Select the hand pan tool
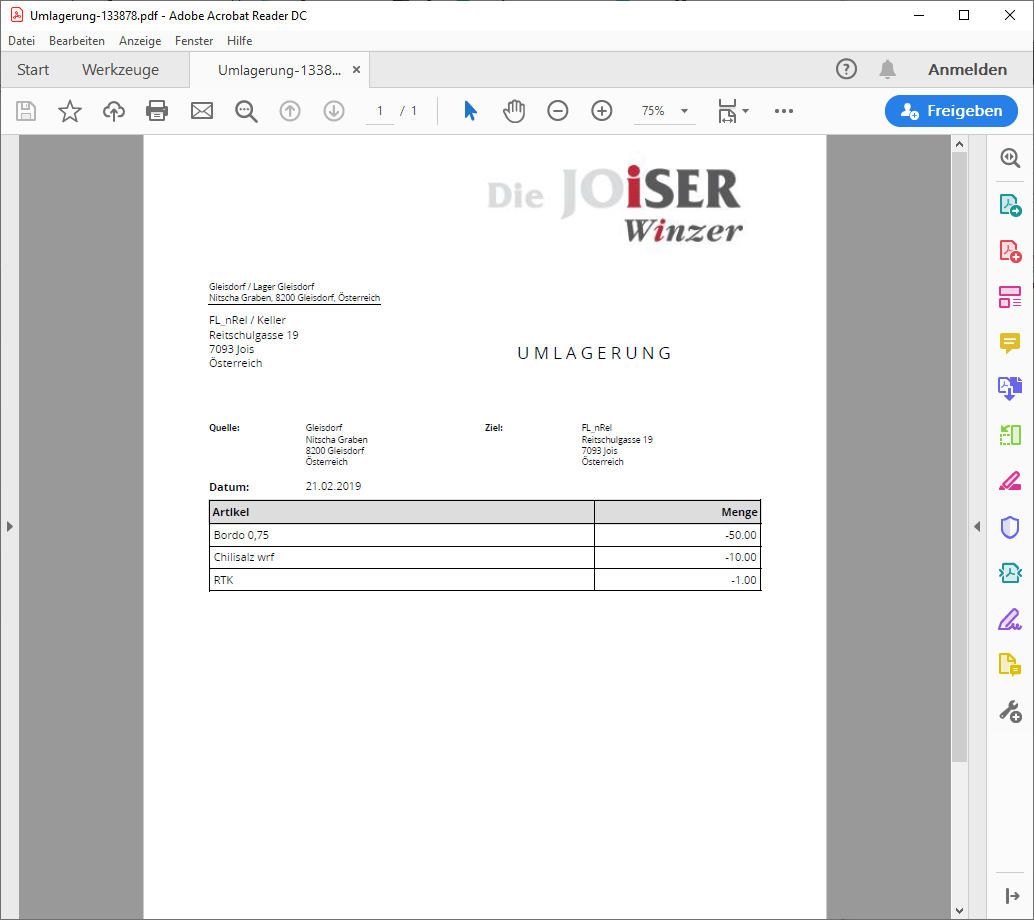 514,111
